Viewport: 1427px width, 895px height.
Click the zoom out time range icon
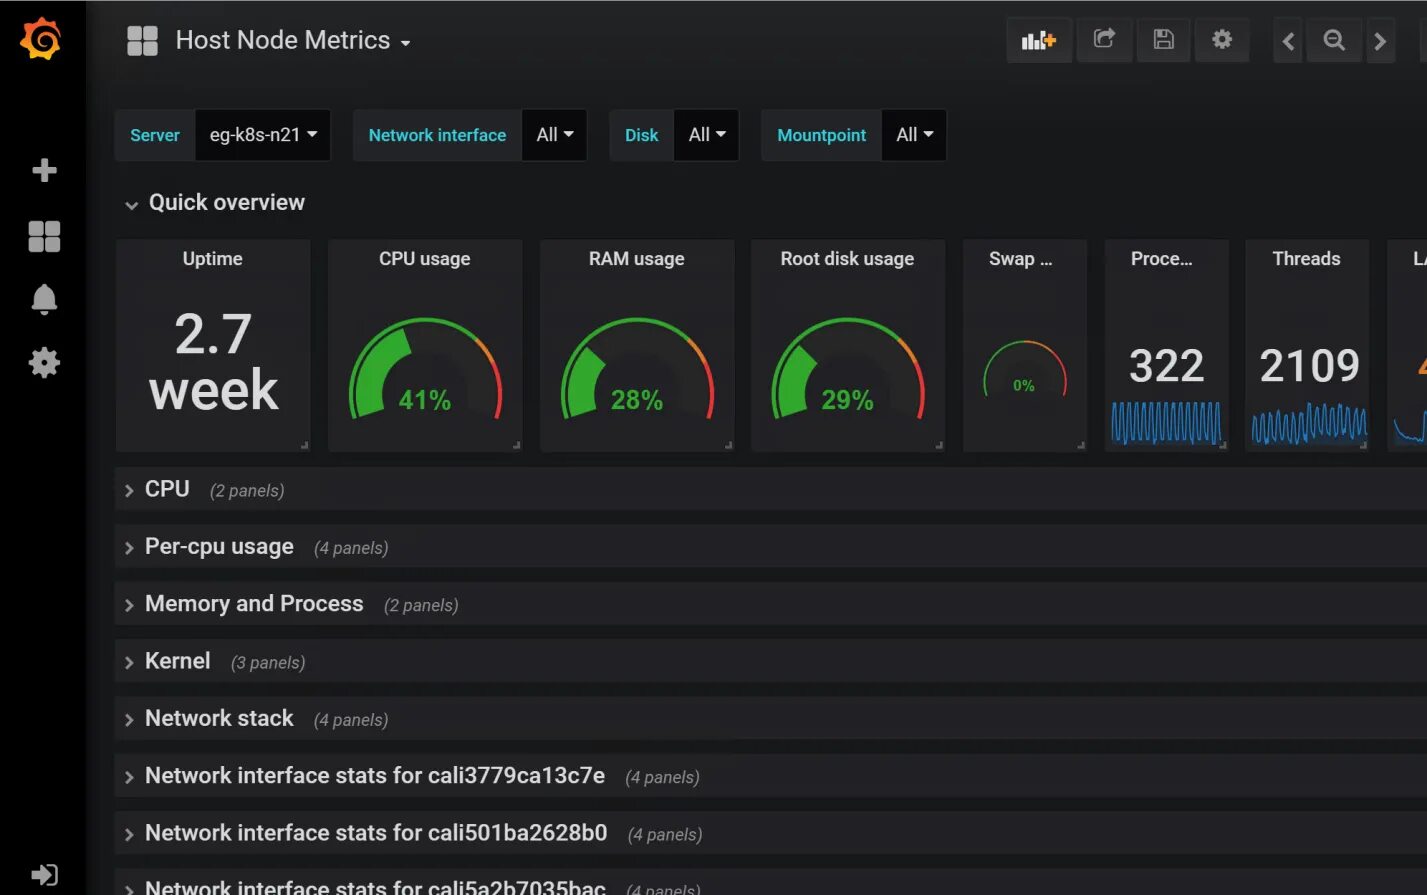[x=1334, y=41]
